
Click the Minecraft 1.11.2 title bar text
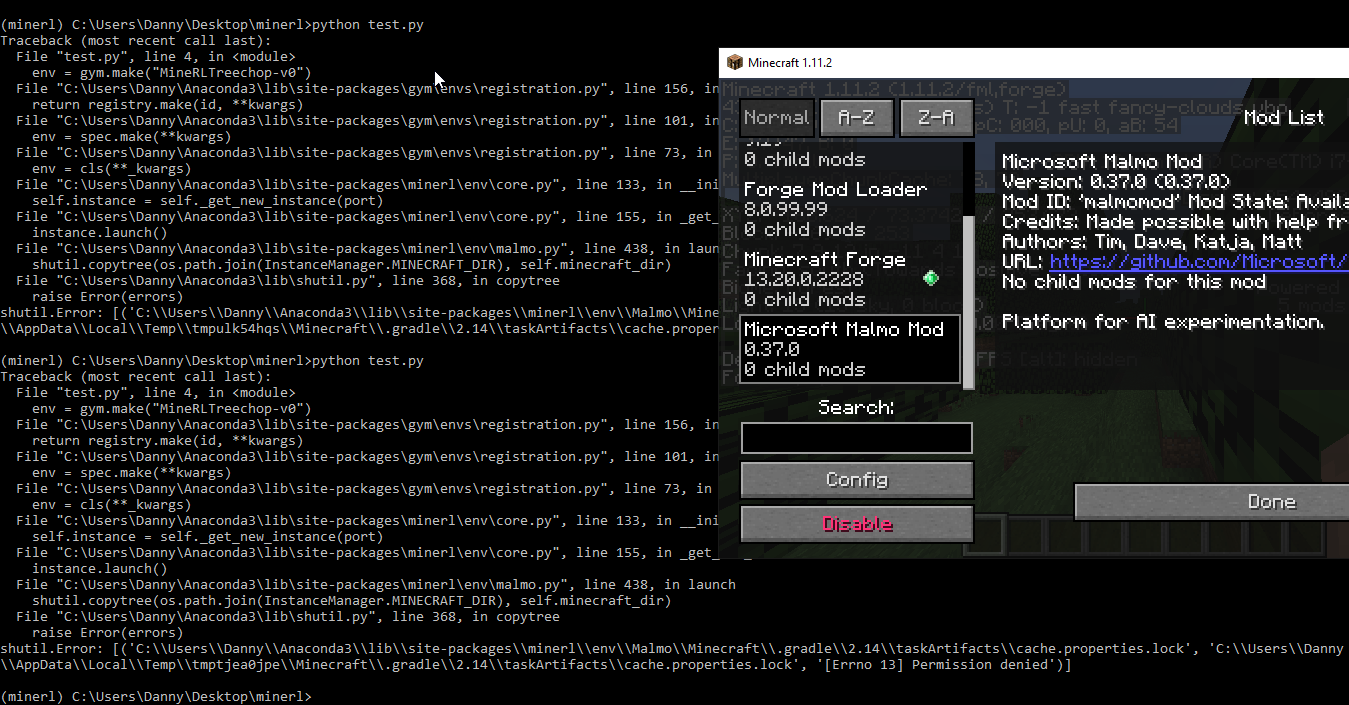coord(789,62)
